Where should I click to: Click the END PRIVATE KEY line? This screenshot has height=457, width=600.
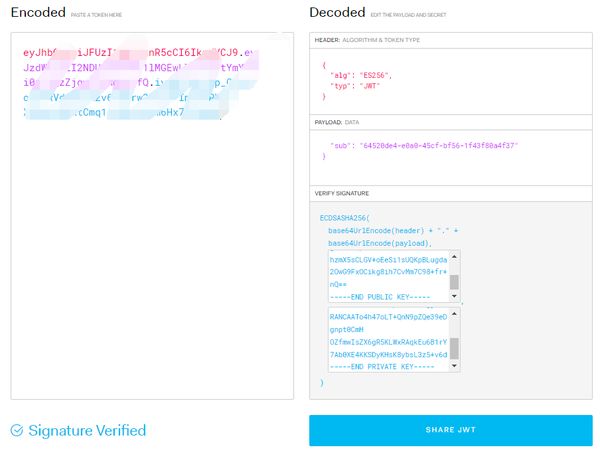(x=382, y=367)
